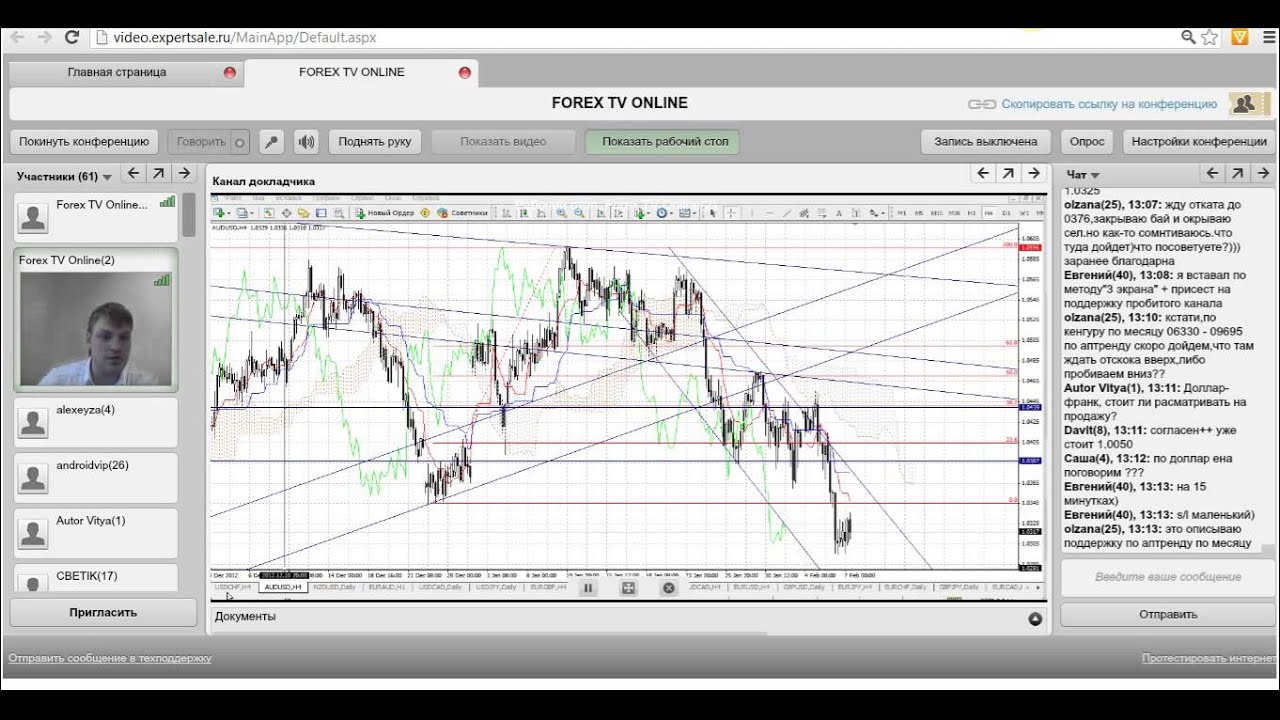This screenshot has width=1280, height=720.
Task: Pop out the Канал докладчика panel
Action: click(x=1009, y=174)
